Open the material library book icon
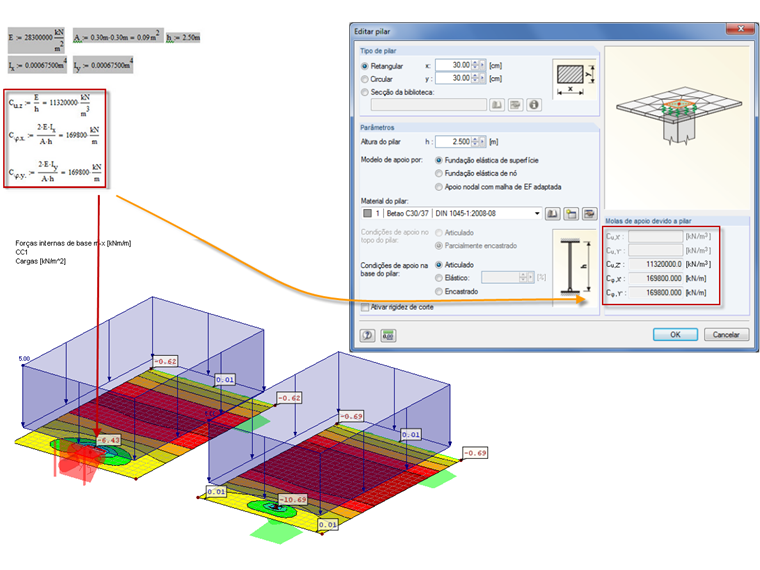Viewport: 760px width, 570px height. coord(553,214)
